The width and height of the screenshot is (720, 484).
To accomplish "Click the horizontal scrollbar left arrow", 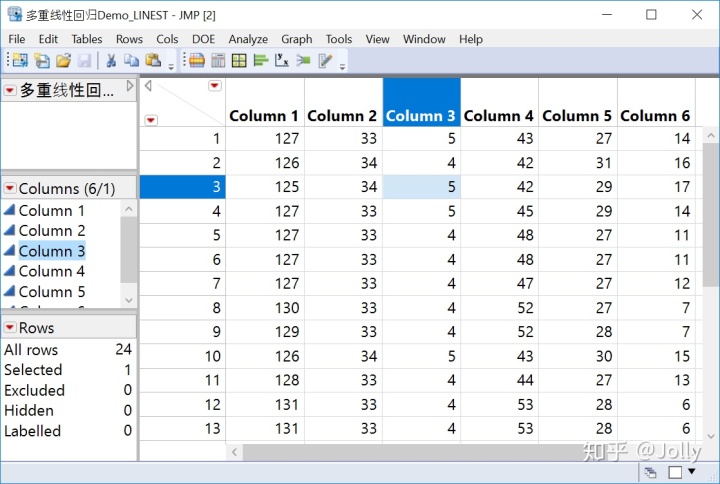I will pyautogui.click(x=235, y=452).
